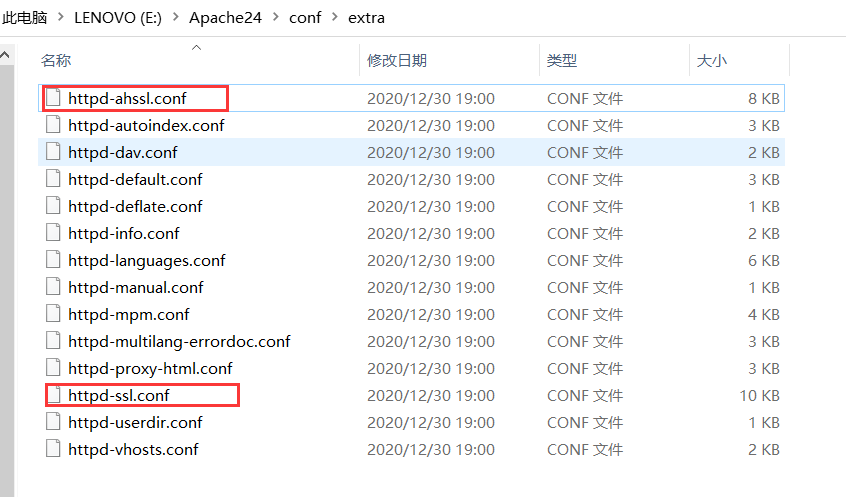
Task: Select the httpd-languages.conf file name
Action: click(147, 260)
